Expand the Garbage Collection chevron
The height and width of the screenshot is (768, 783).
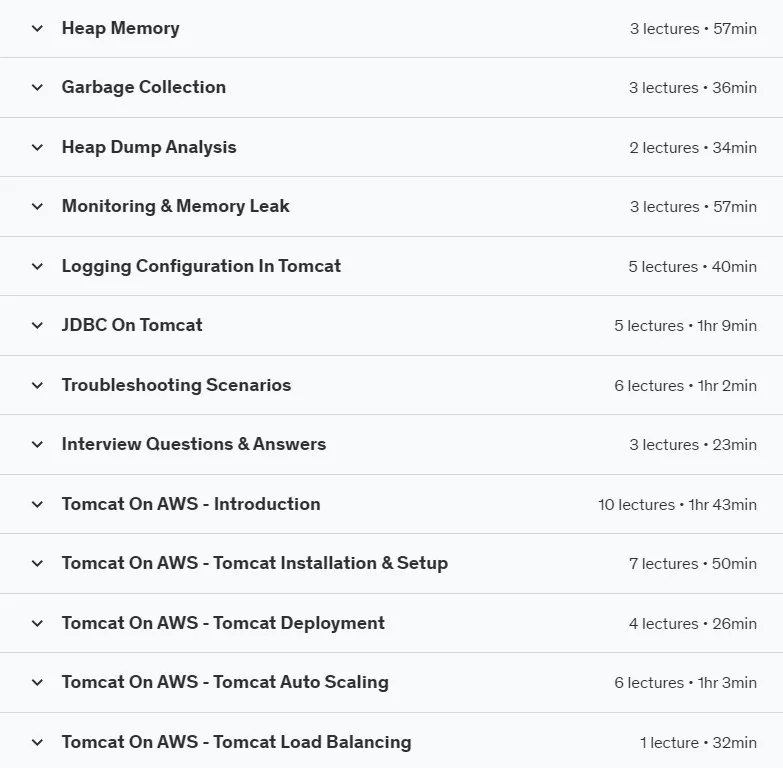click(x=37, y=87)
